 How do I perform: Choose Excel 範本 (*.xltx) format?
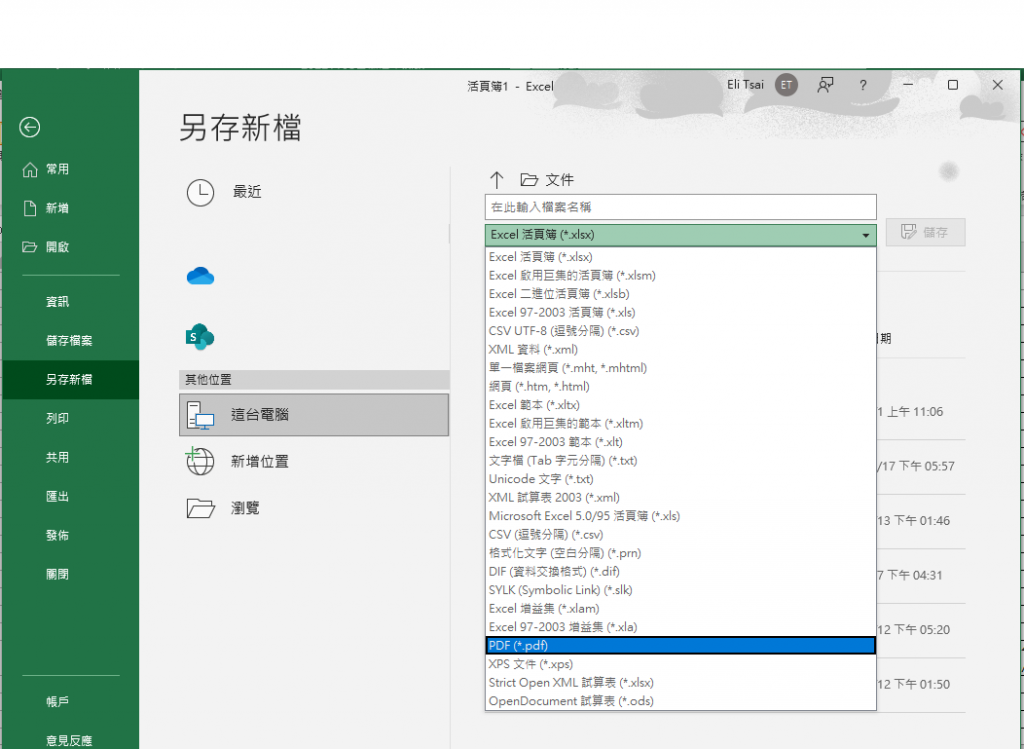coord(680,405)
